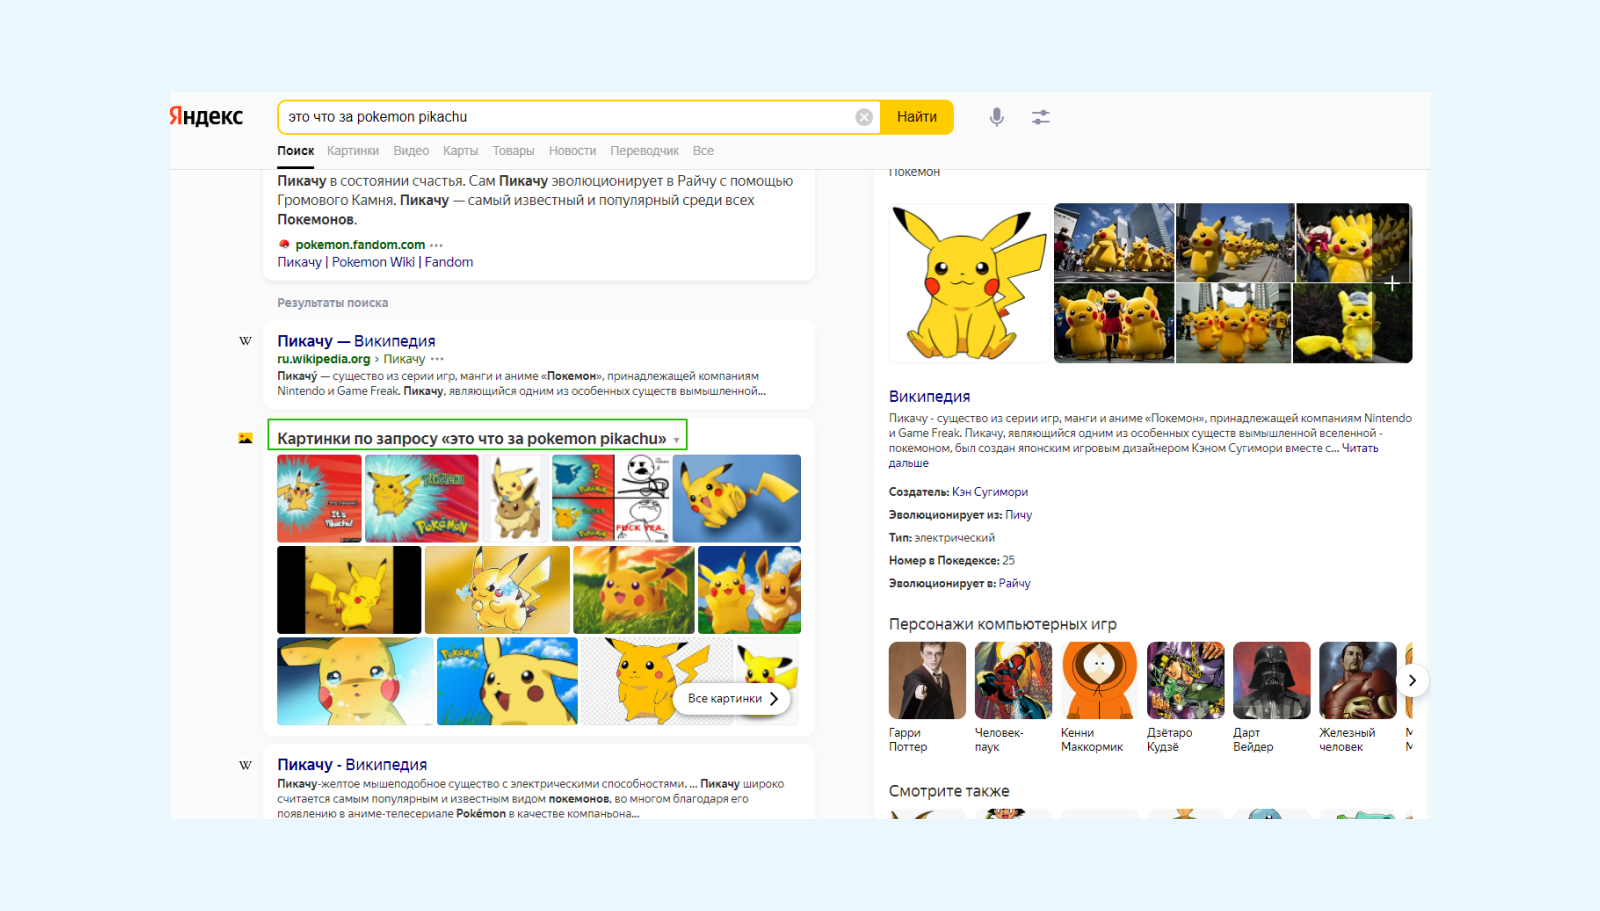This screenshot has width=1600, height=911.
Task: Open the pokemon.fandom.com result options dots
Action: click(437, 245)
